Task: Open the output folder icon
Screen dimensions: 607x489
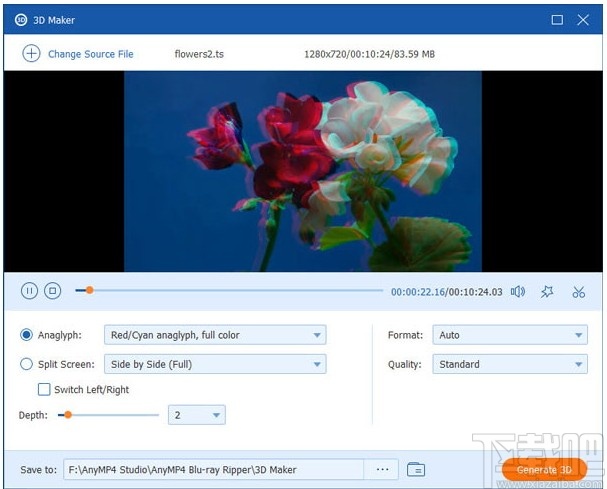Action: 416,470
